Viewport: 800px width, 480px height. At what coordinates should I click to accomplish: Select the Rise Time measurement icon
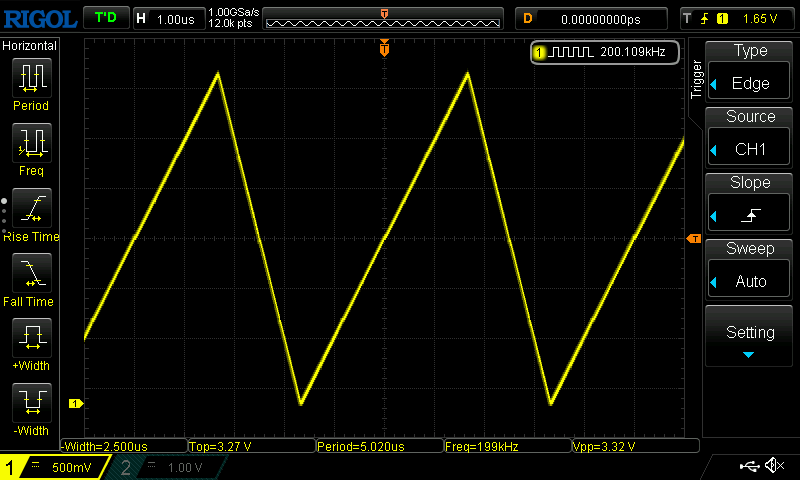32,208
